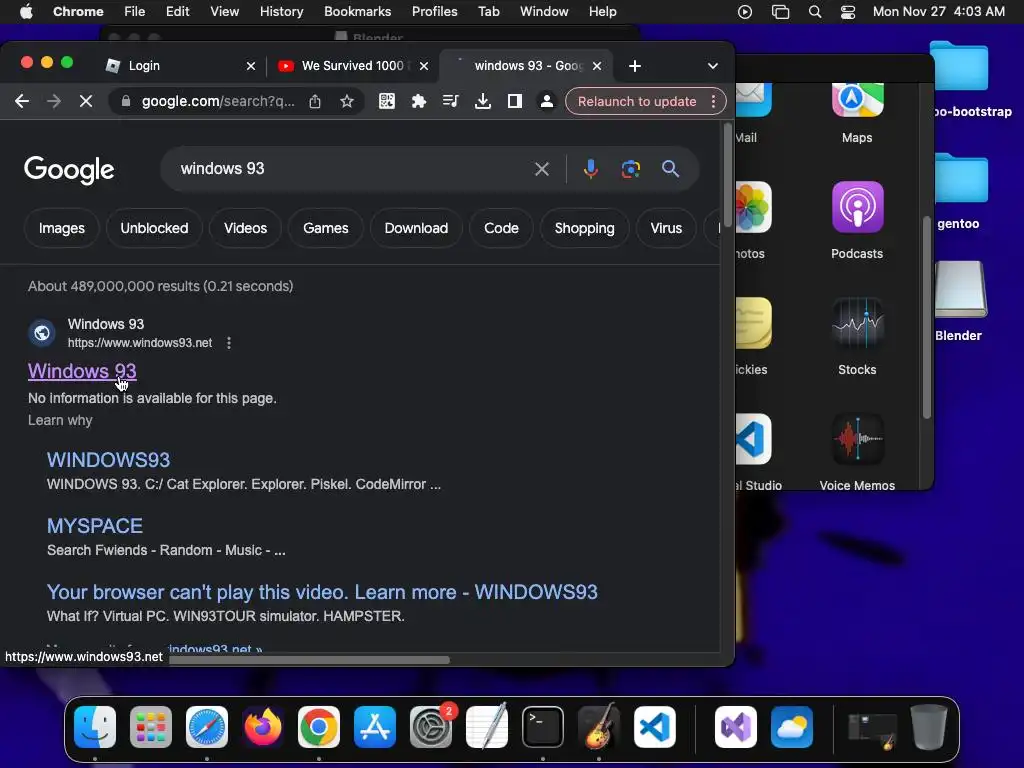1024x768 pixels.
Task: Open the App Store from the Dock
Action: pos(375,727)
